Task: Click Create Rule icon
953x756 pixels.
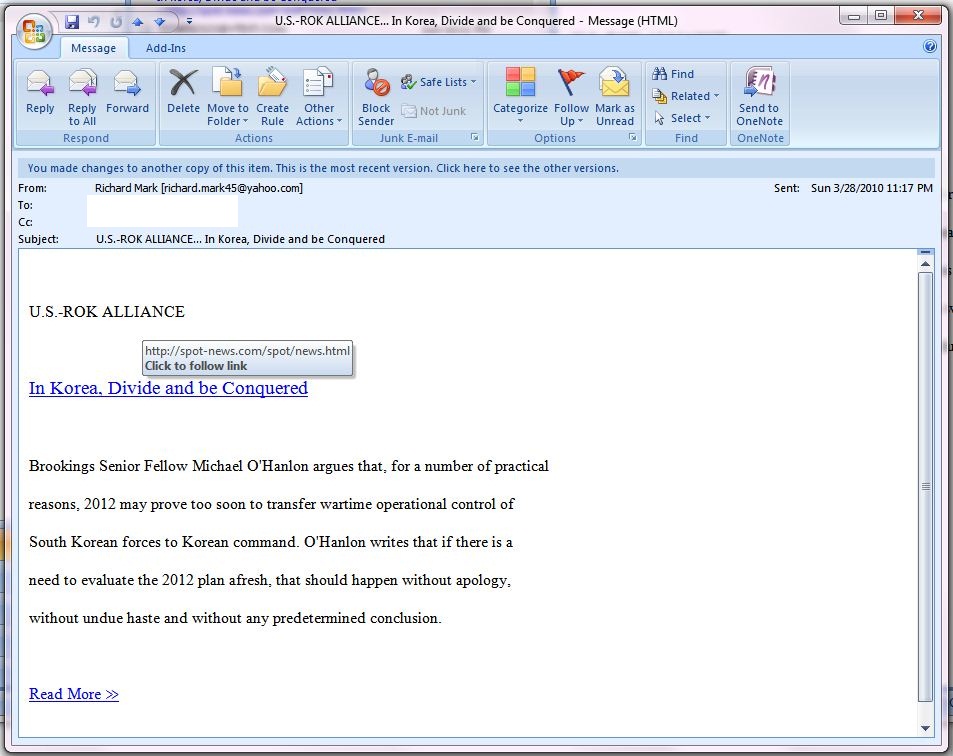Action: (x=272, y=97)
